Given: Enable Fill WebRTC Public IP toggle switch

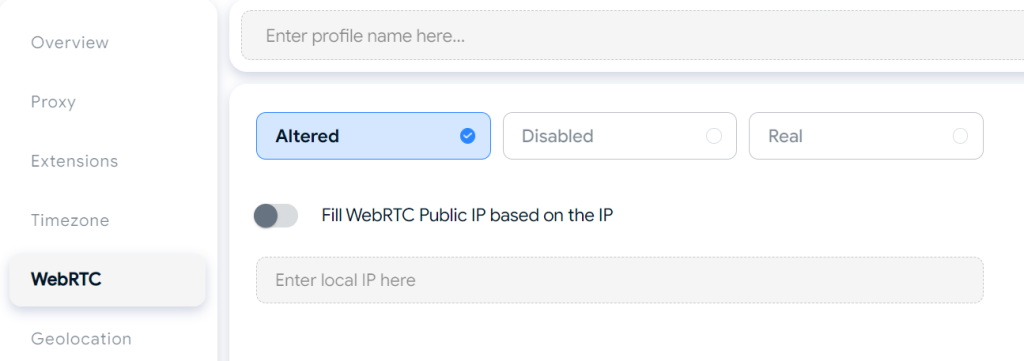Looking at the screenshot, I should pos(276,215).
